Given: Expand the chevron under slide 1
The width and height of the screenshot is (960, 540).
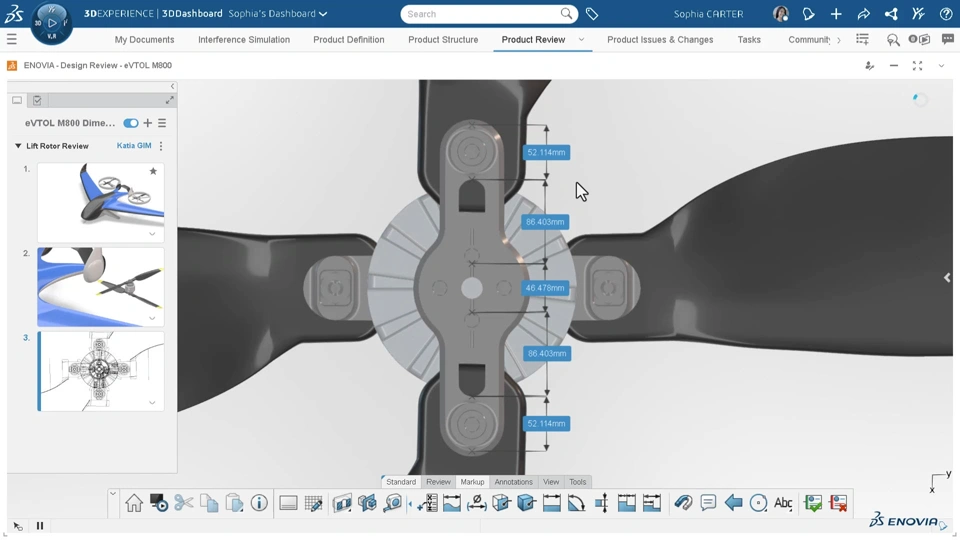Looking at the screenshot, I should click(152, 234).
